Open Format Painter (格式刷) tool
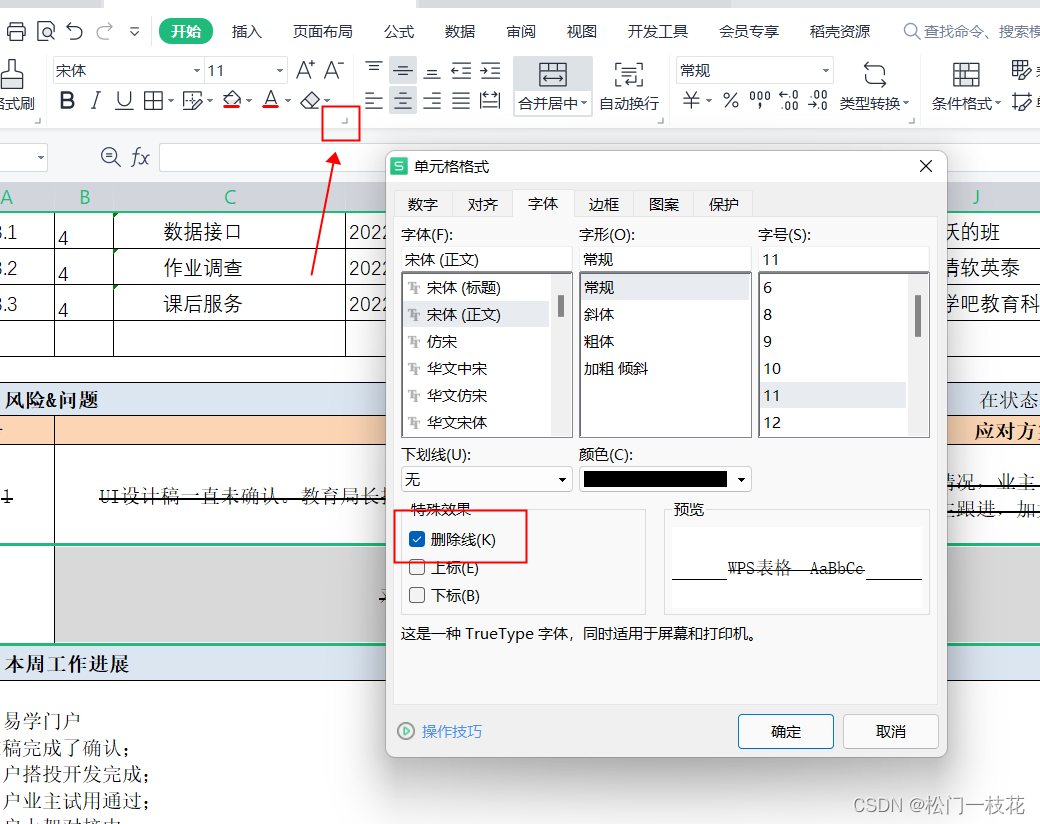1040x824 pixels. click(15, 85)
